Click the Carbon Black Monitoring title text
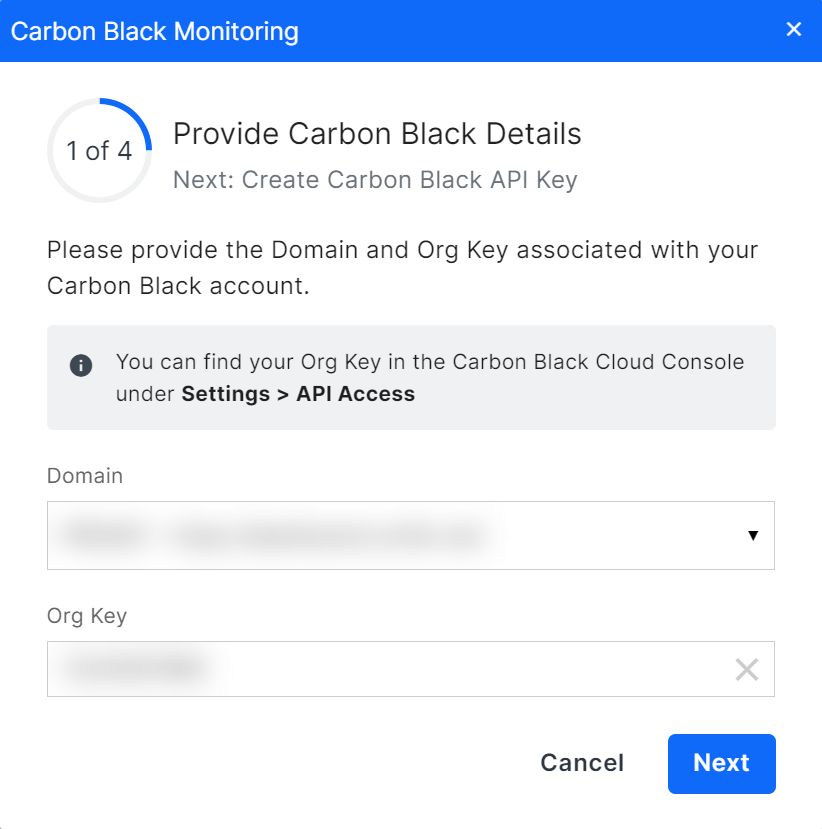Screen dimensions: 822x829 coord(154,32)
